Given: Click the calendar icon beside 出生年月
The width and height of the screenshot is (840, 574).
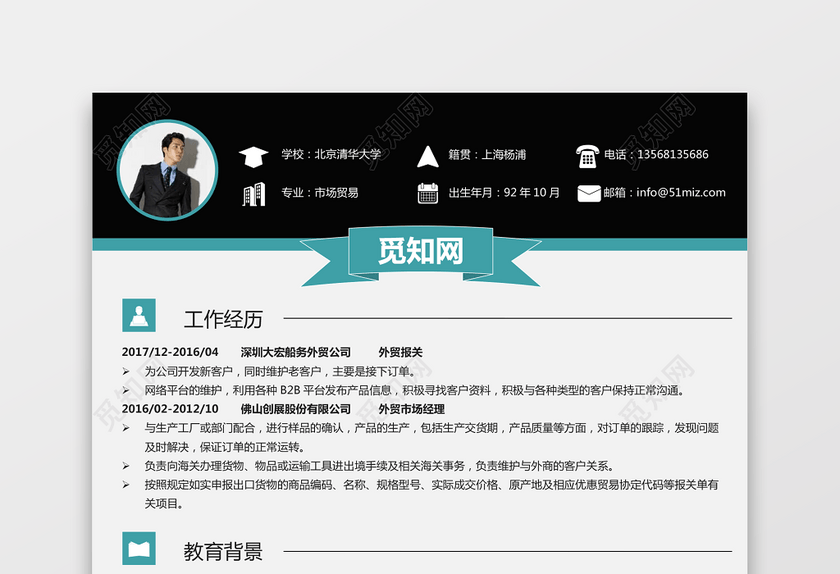Looking at the screenshot, I should coord(428,193).
